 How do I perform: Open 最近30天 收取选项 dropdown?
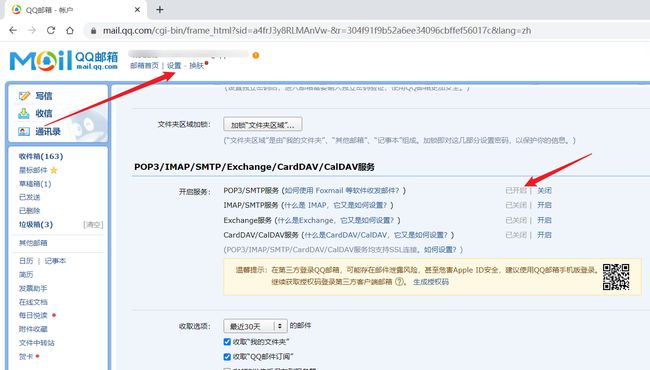255,326
